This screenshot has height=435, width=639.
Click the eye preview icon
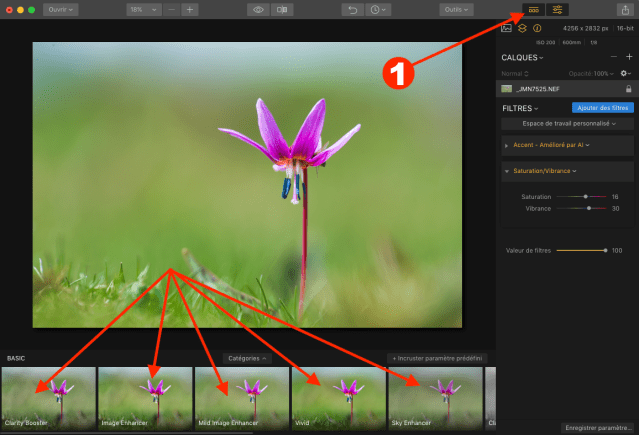pos(258,9)
